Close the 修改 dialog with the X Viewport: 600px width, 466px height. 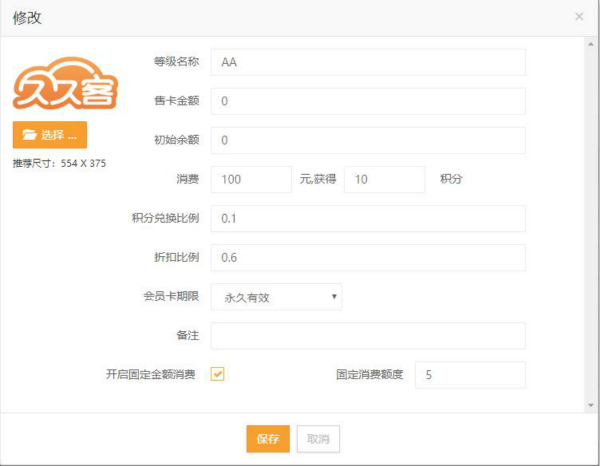coord(579,17)
